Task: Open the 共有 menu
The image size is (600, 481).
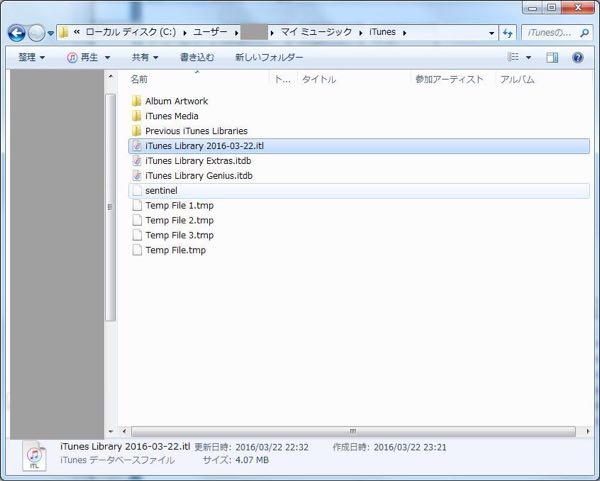Action: click(x=145, y=57)
